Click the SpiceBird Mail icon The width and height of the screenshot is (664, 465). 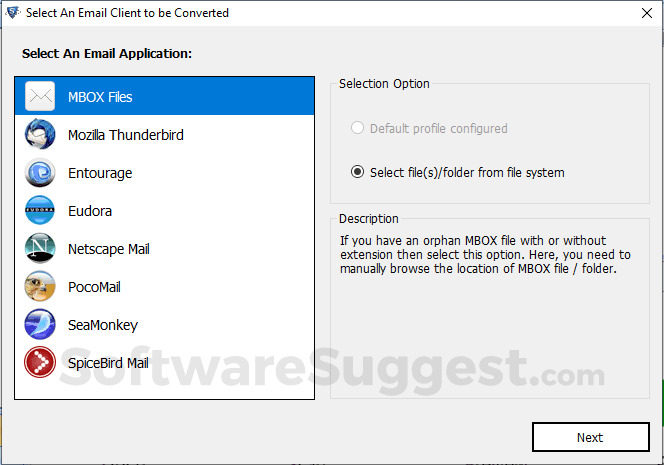pyautogui.click(x=40, y=363)
